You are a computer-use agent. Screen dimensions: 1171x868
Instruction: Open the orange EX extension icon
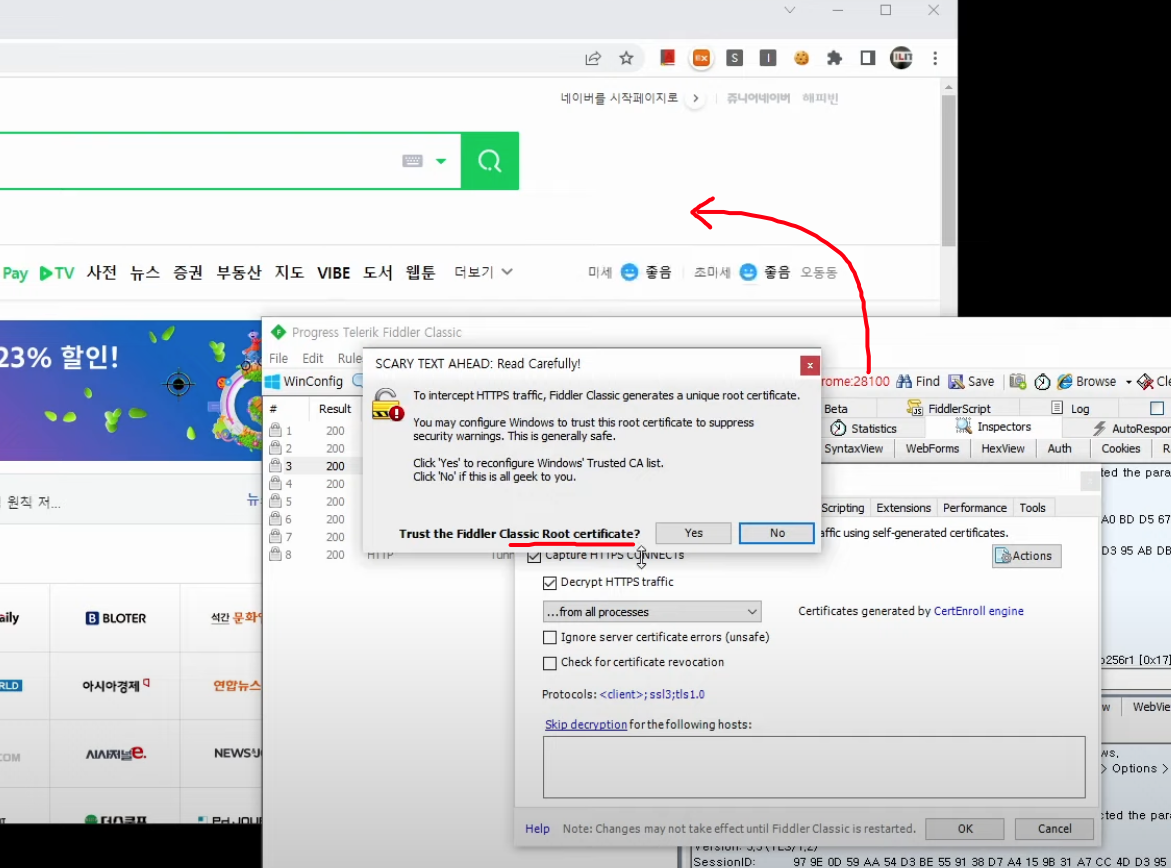pyautogui.click(x=701, y=58)
